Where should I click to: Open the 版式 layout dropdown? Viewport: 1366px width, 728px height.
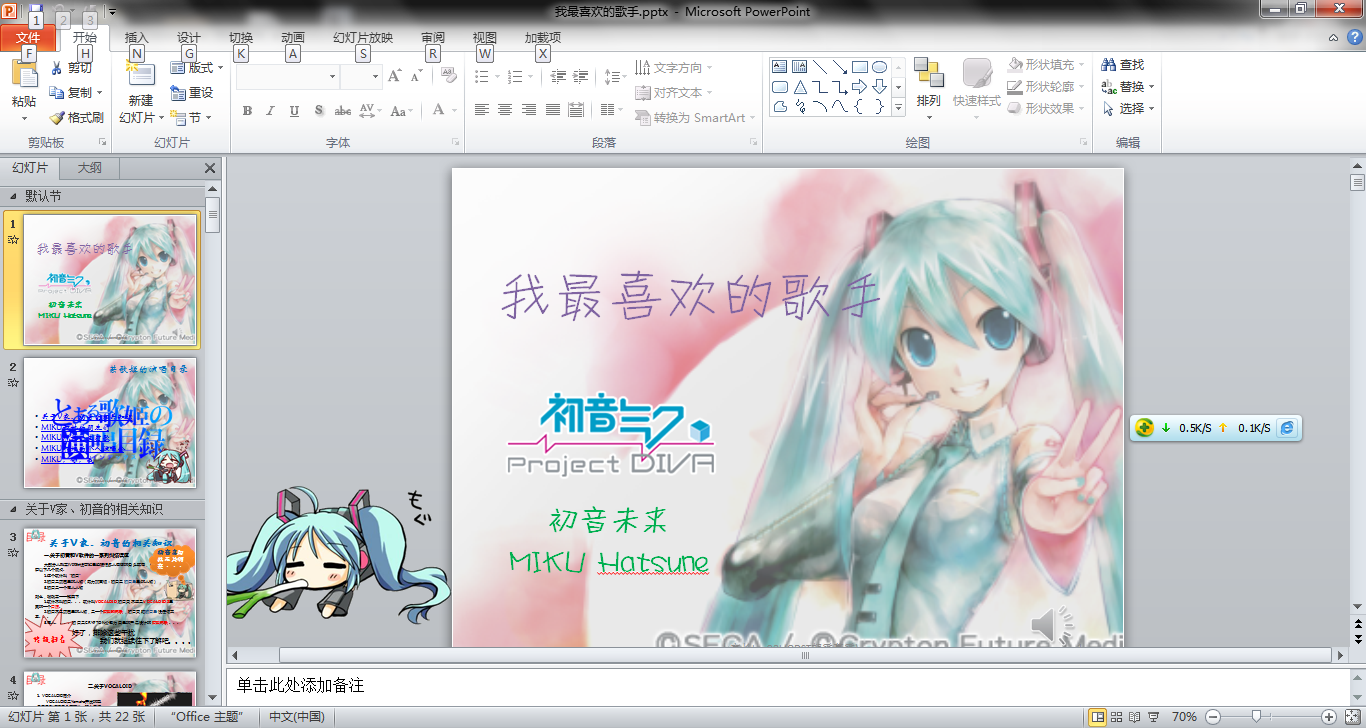pyautogui.click(x=197, y=68)
